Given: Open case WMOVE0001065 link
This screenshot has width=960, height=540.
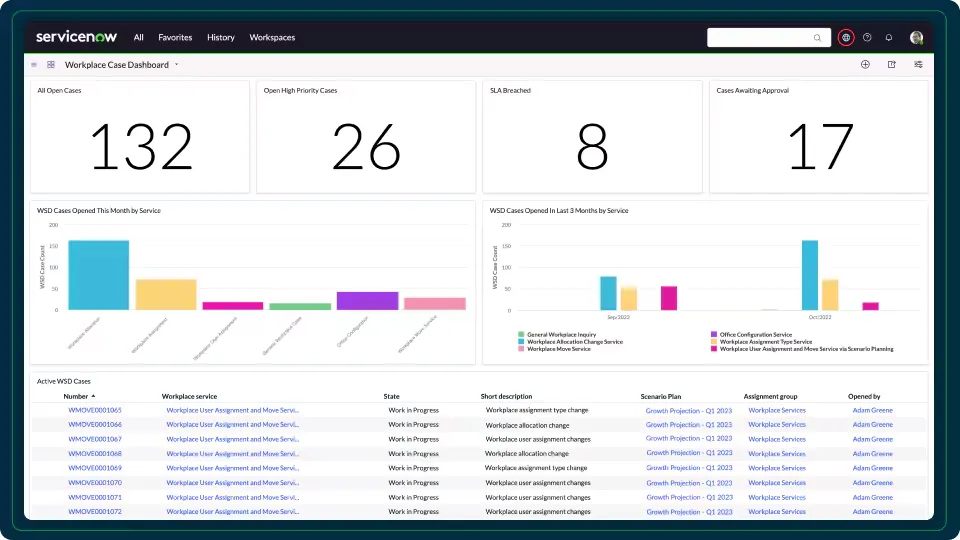Looking at the screenshot, I should (x=95, y=410).
